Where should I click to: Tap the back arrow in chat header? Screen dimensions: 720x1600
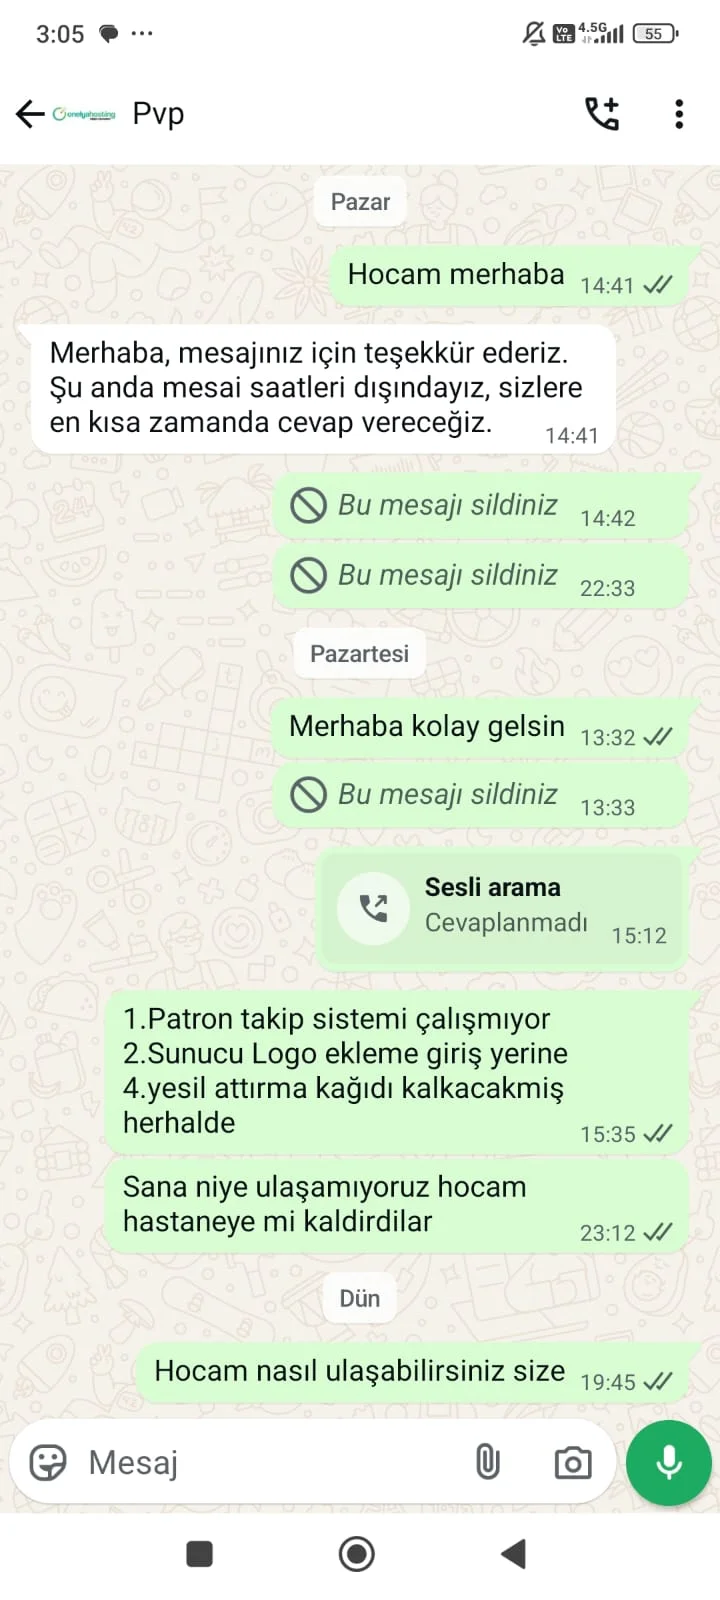(x=30, y=114)
